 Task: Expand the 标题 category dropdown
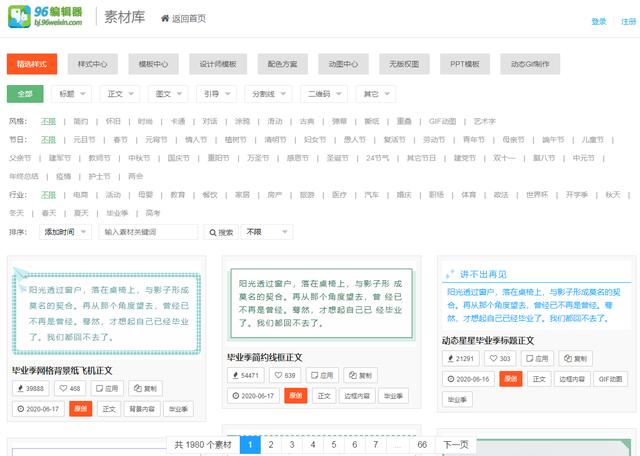[x=71, y=94]
